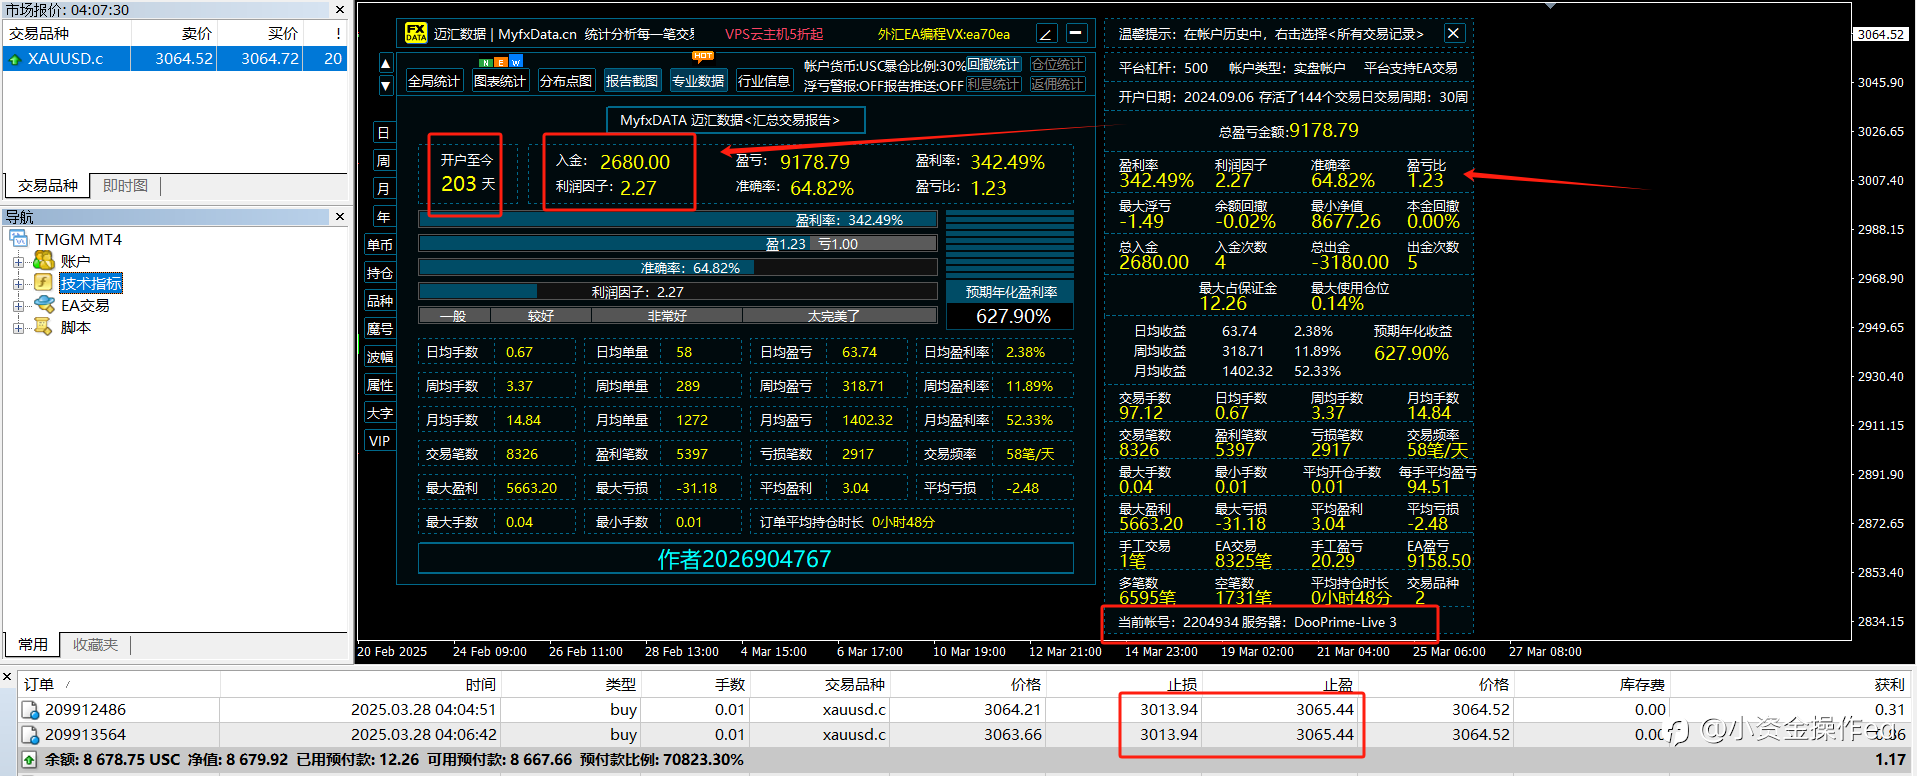This screenshot has width=1917, height=776.
Task: Click the 回撤统计 button
Action: point(994,65)
